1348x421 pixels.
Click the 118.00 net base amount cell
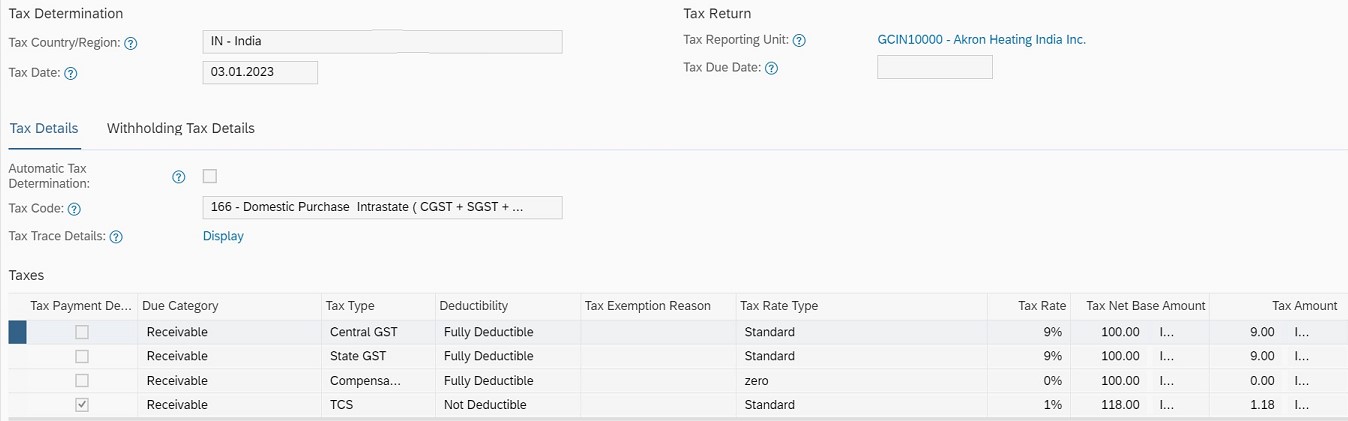[x=1120, y=405]
